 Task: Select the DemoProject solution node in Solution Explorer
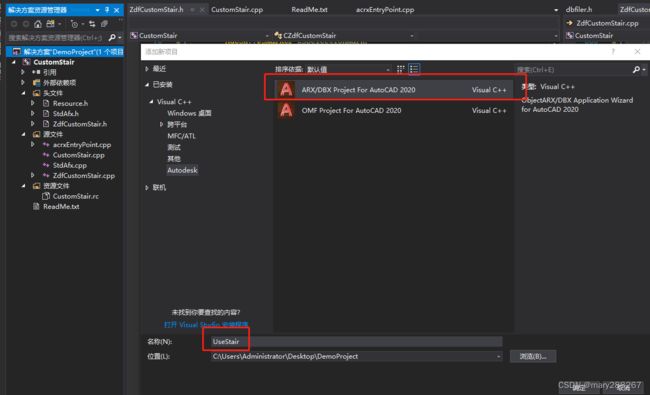click(65, 52)
